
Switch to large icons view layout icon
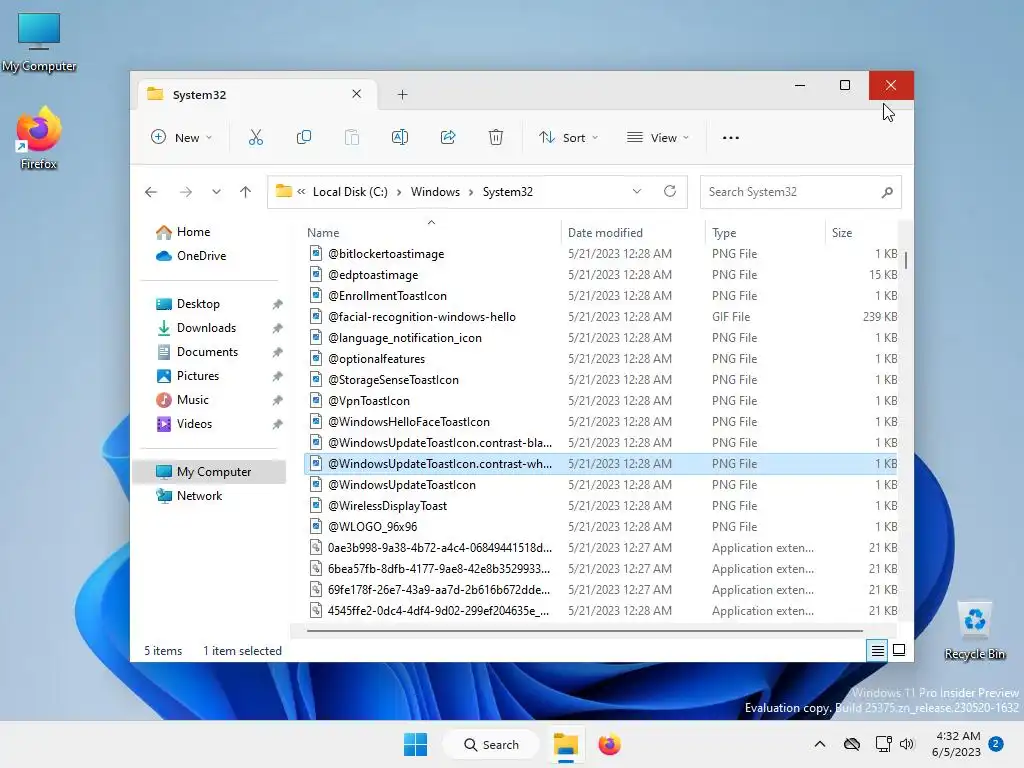pyautogui.click(x=899, y=650)
